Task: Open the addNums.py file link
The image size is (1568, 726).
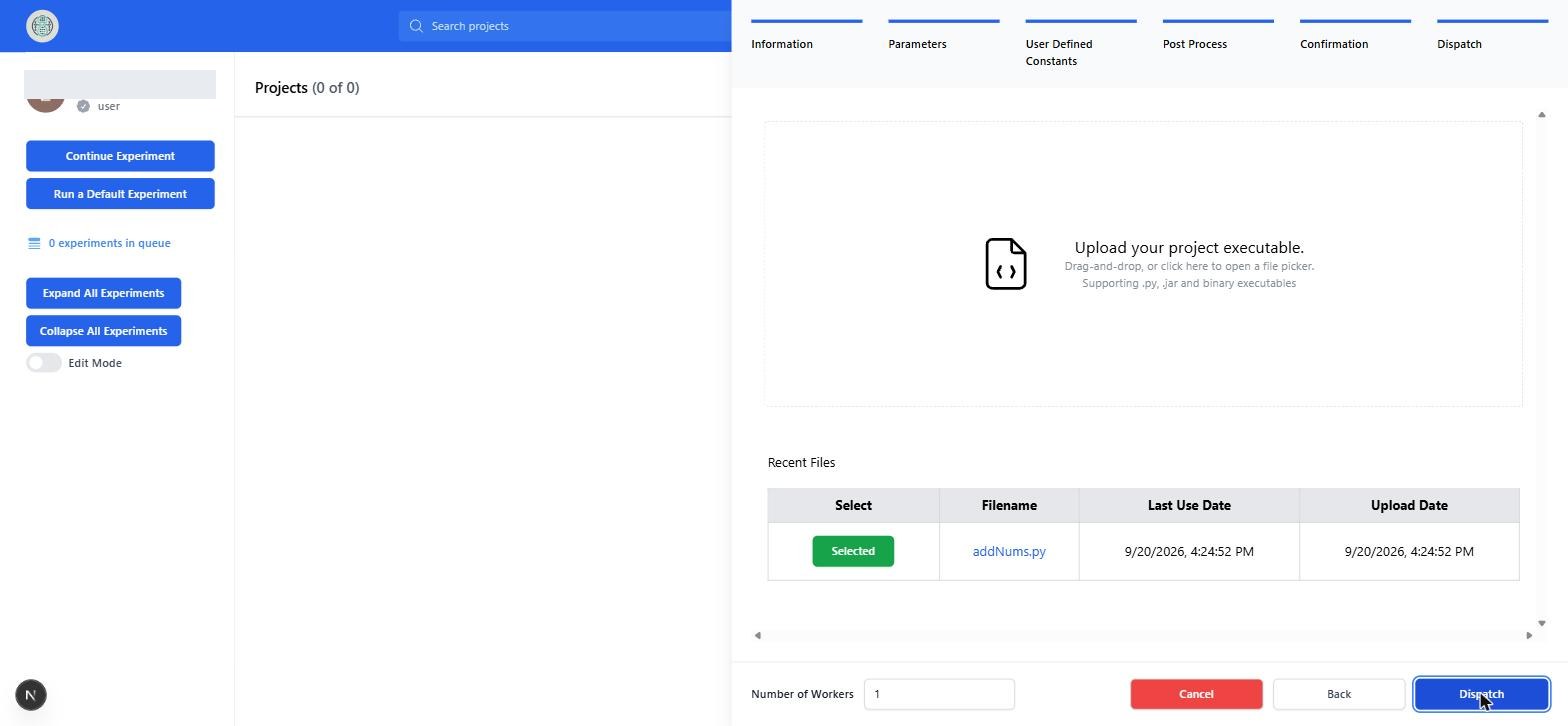Action: pos(1009,551)
